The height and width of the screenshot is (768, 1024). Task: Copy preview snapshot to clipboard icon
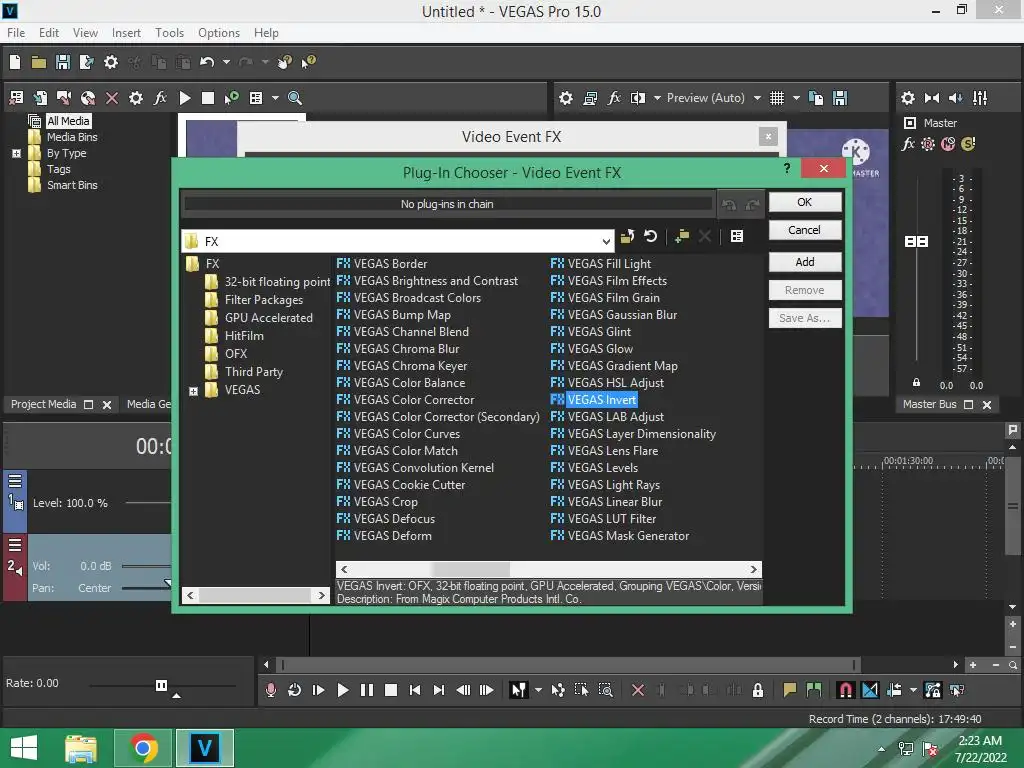[816, 98]
